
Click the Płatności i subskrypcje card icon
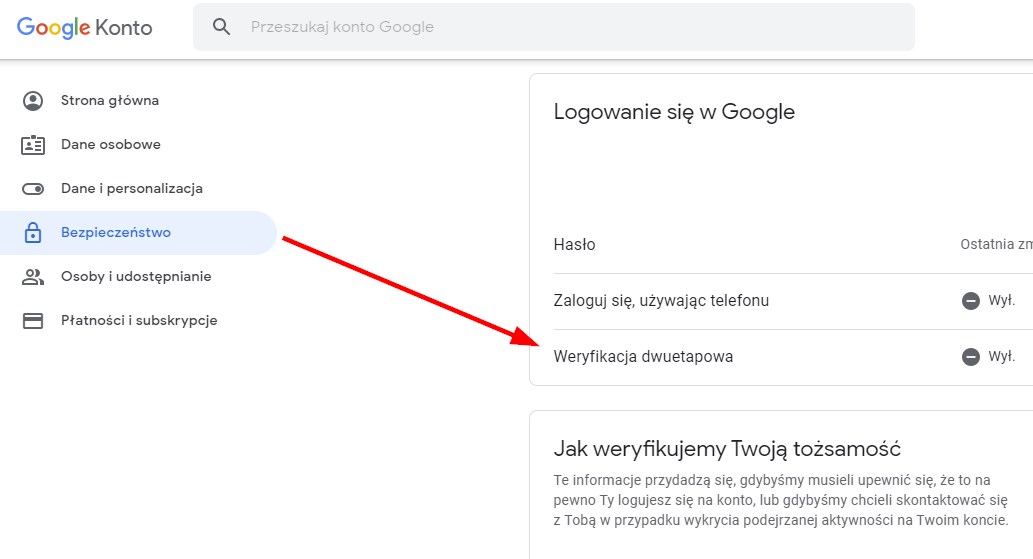33,321
